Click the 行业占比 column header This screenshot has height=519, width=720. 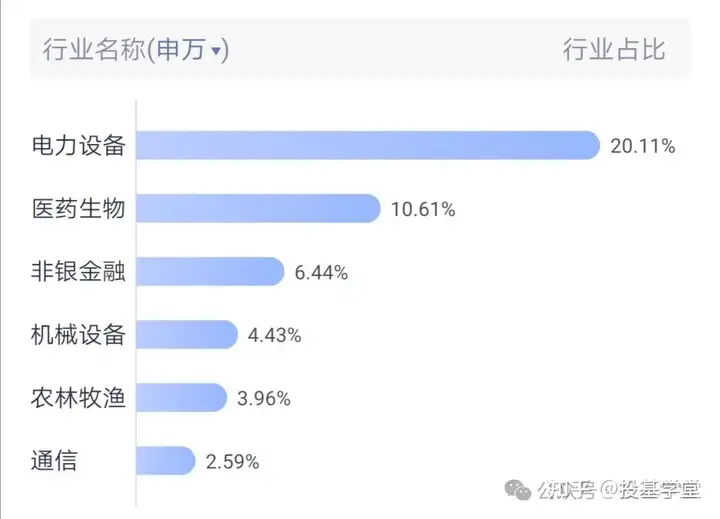pyautogui.click(x=614, y=49)
